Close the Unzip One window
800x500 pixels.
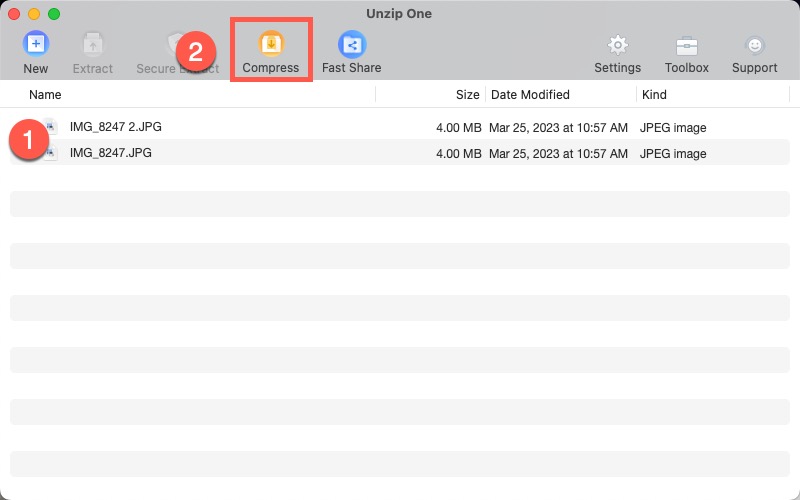(14, 14)
